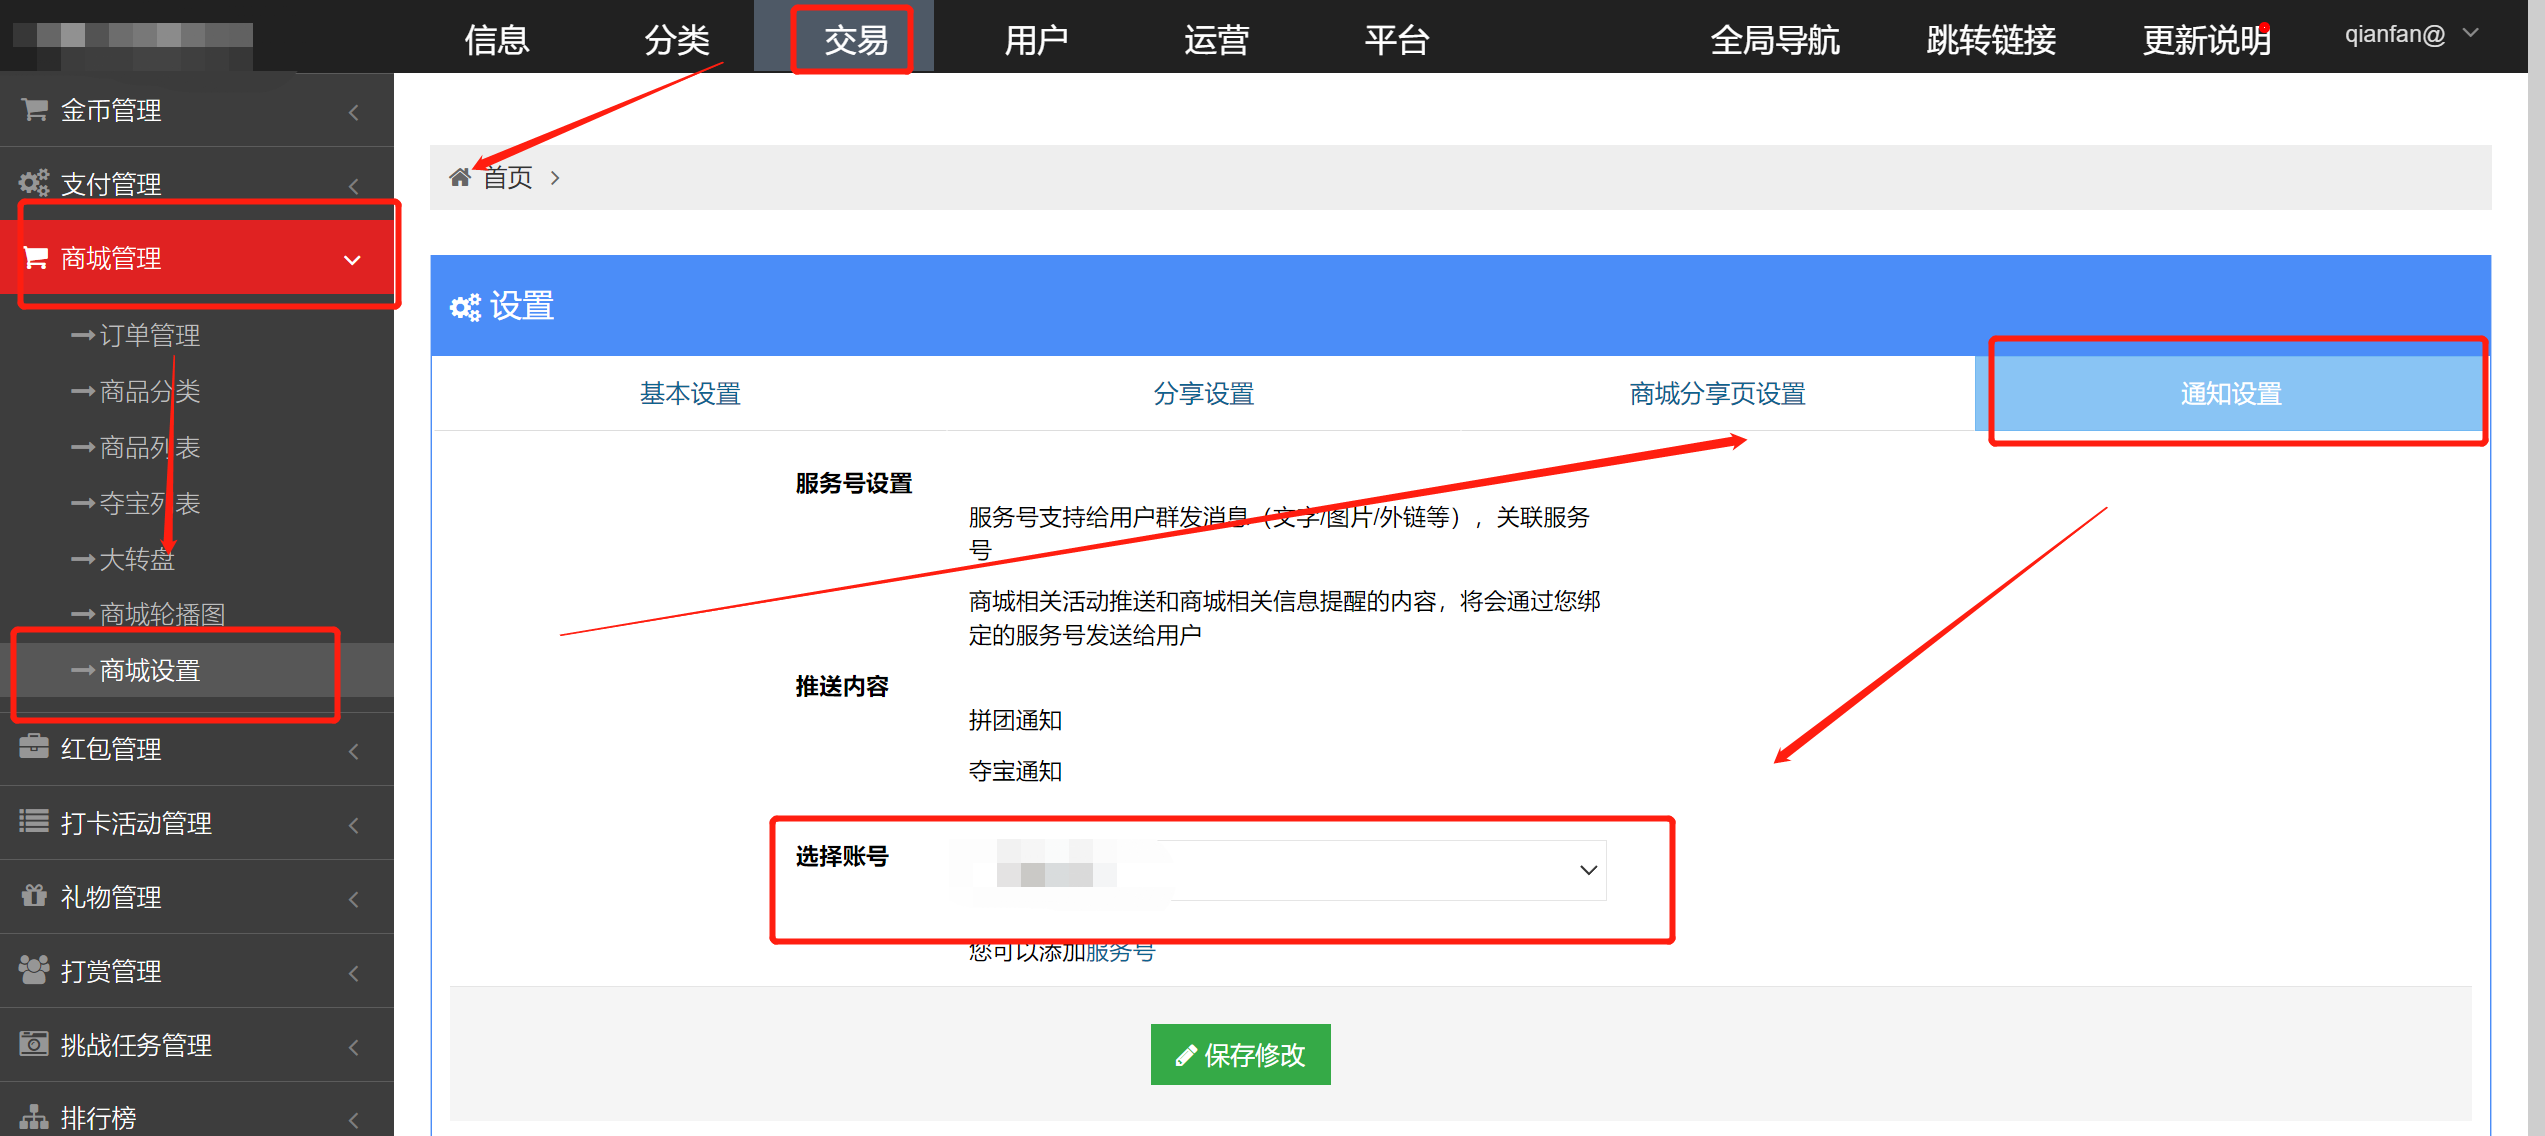Switch to the 基本设置 tab
The image size is (2545, 1136).
coord(690,393)
